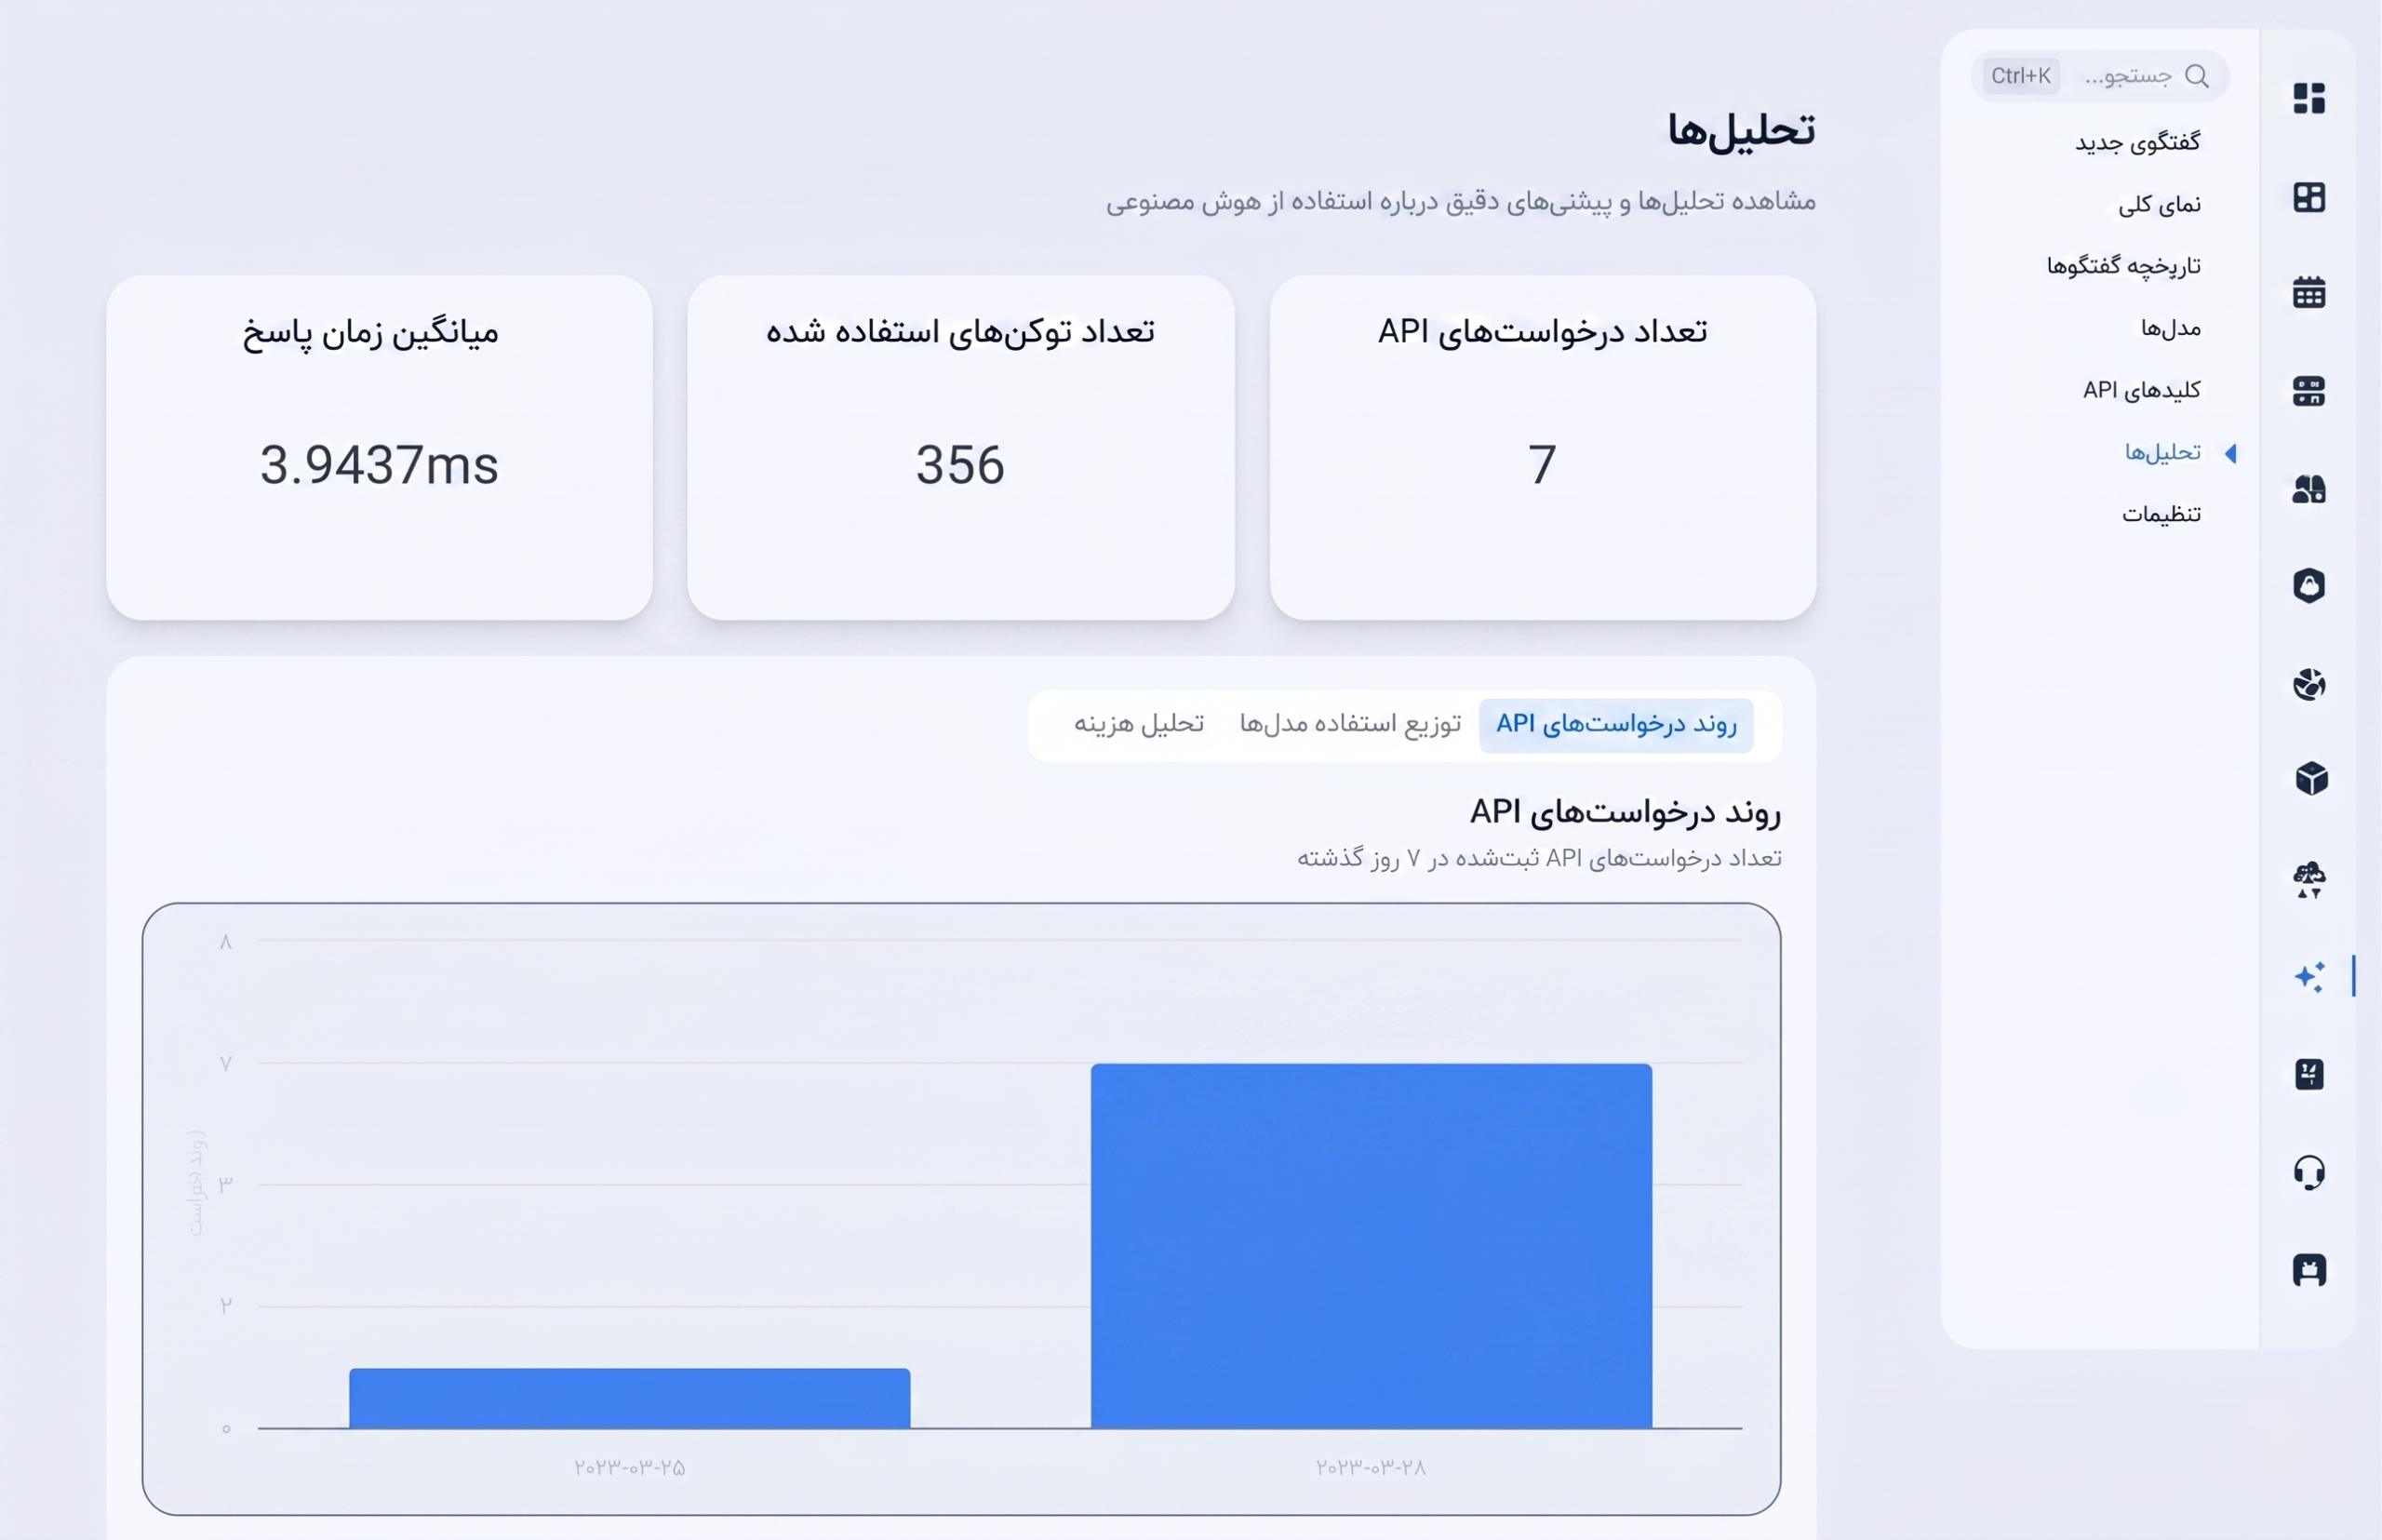Click the جستجو search input field
This screenshot has height=1540, width=2382.
click(2100, 76)
